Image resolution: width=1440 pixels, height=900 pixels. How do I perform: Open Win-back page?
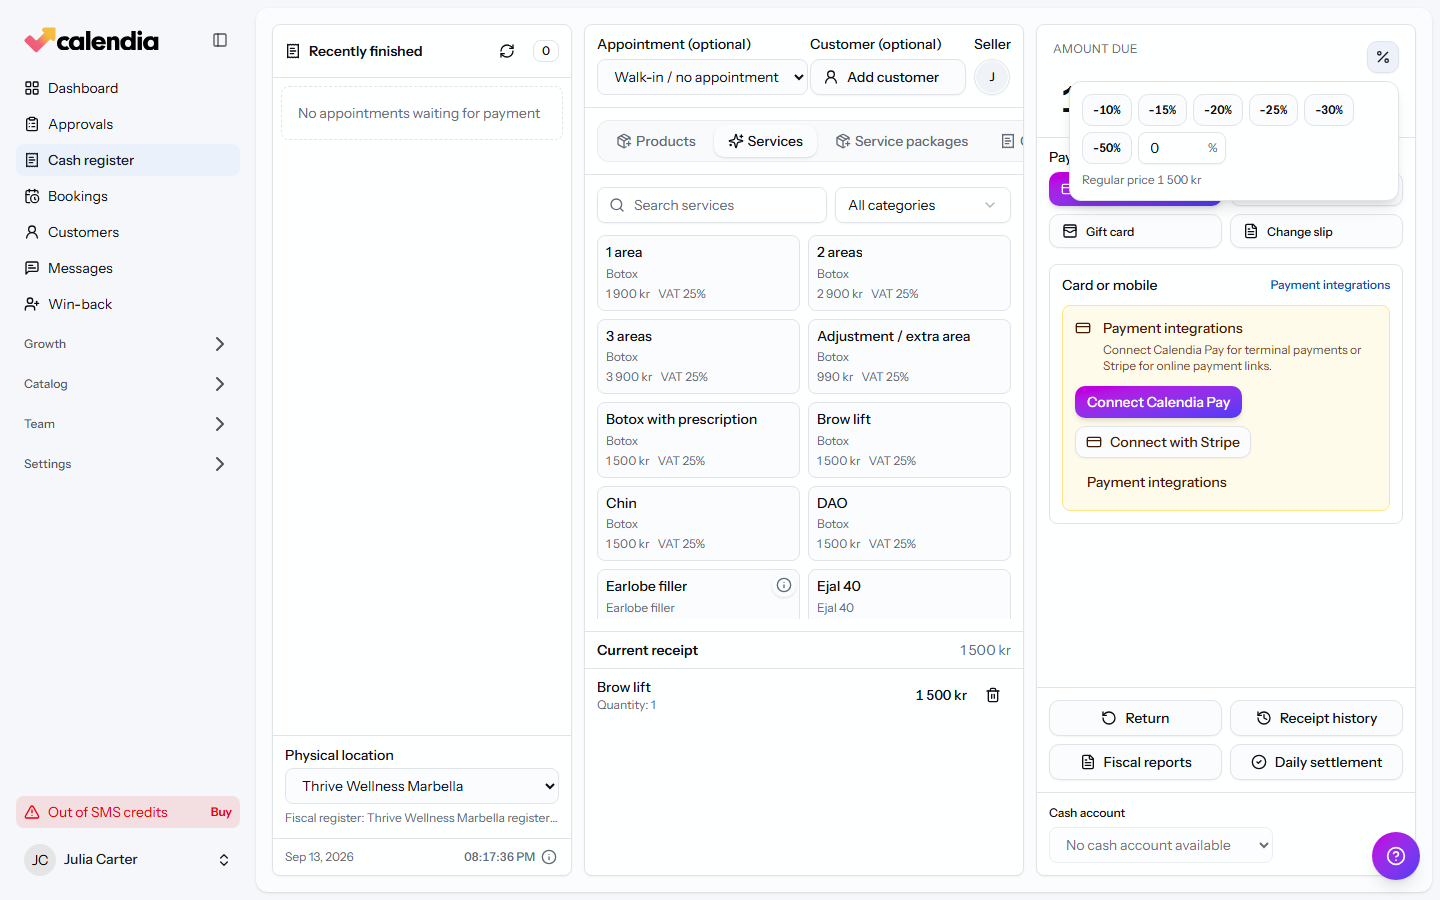pos(128,304)
